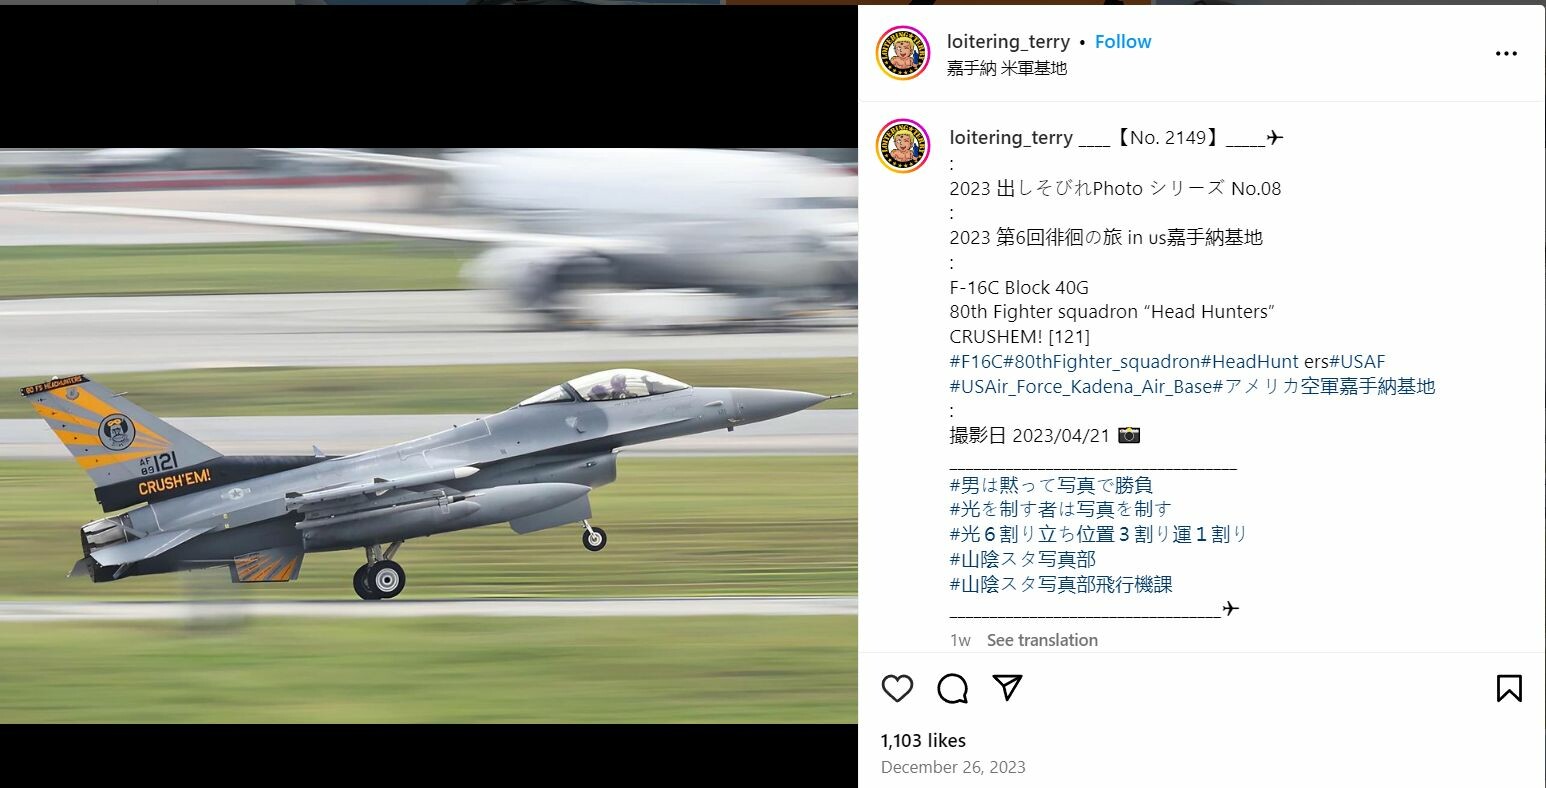Click See translation under caption
Screen dimensions: 1546x788
click(1042, 640)
